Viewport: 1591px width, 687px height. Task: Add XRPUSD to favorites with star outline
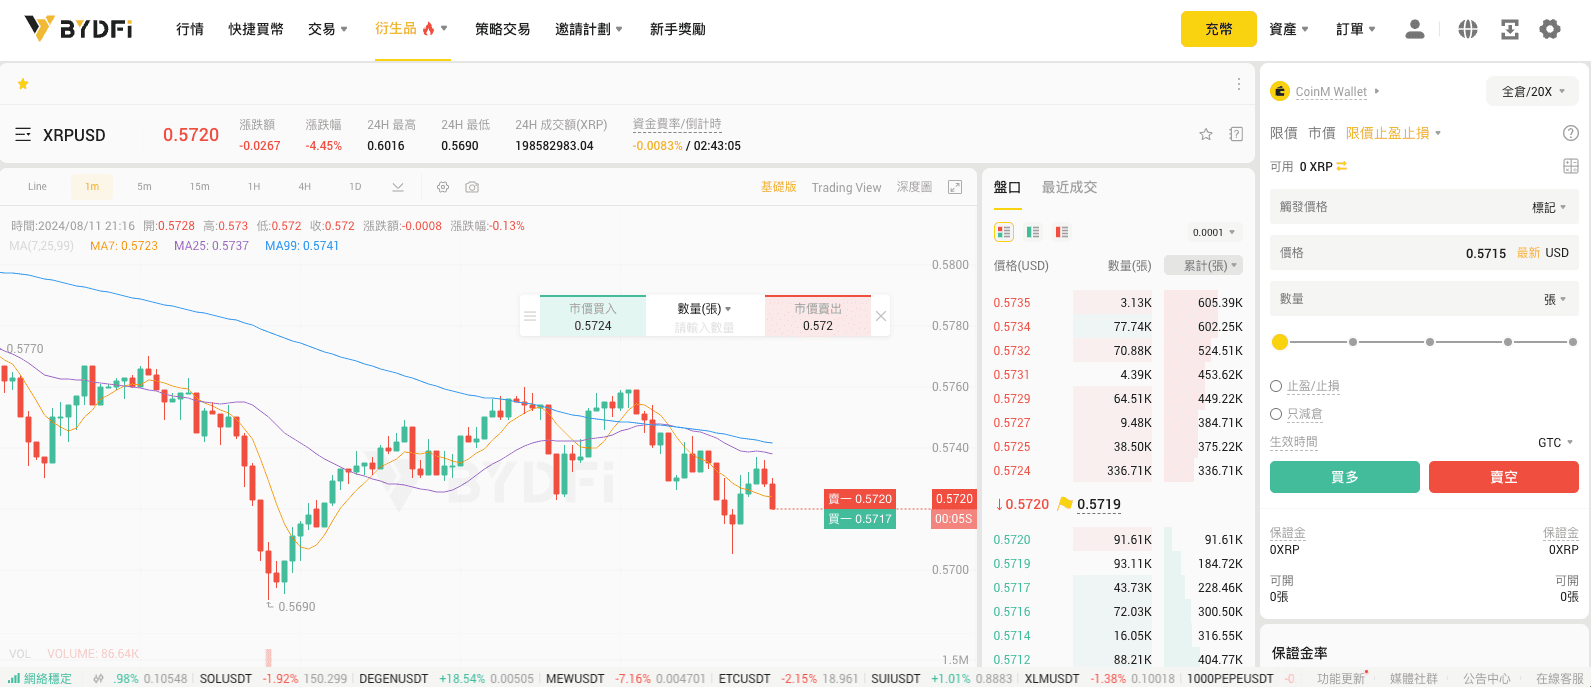click(1206, 134)
